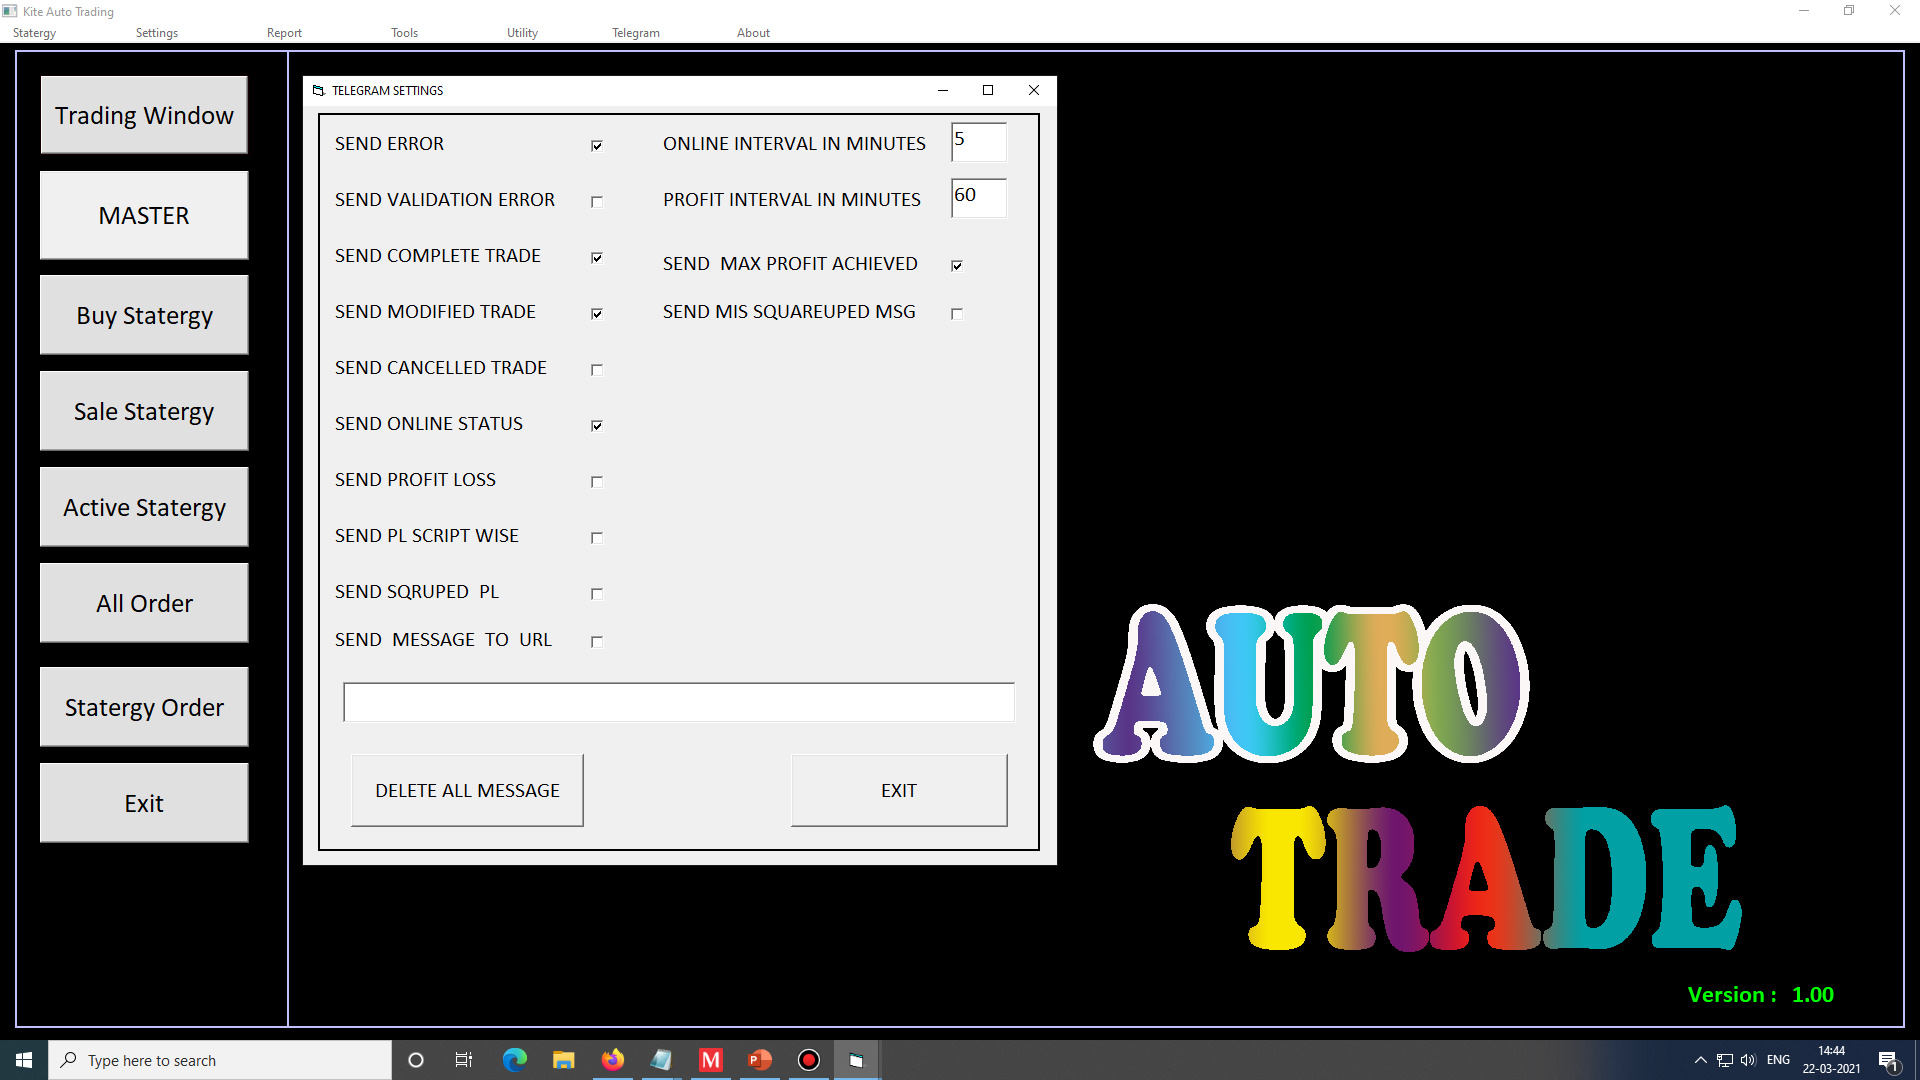Click the message URL text box
This screenshot has height=1080, width=1920.
click(x=678, y=702)
